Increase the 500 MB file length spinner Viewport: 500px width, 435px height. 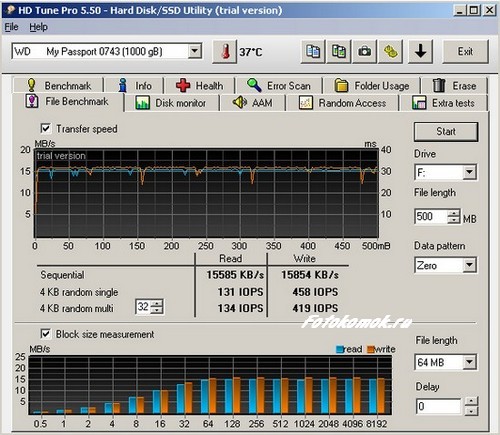pos(454,213)
